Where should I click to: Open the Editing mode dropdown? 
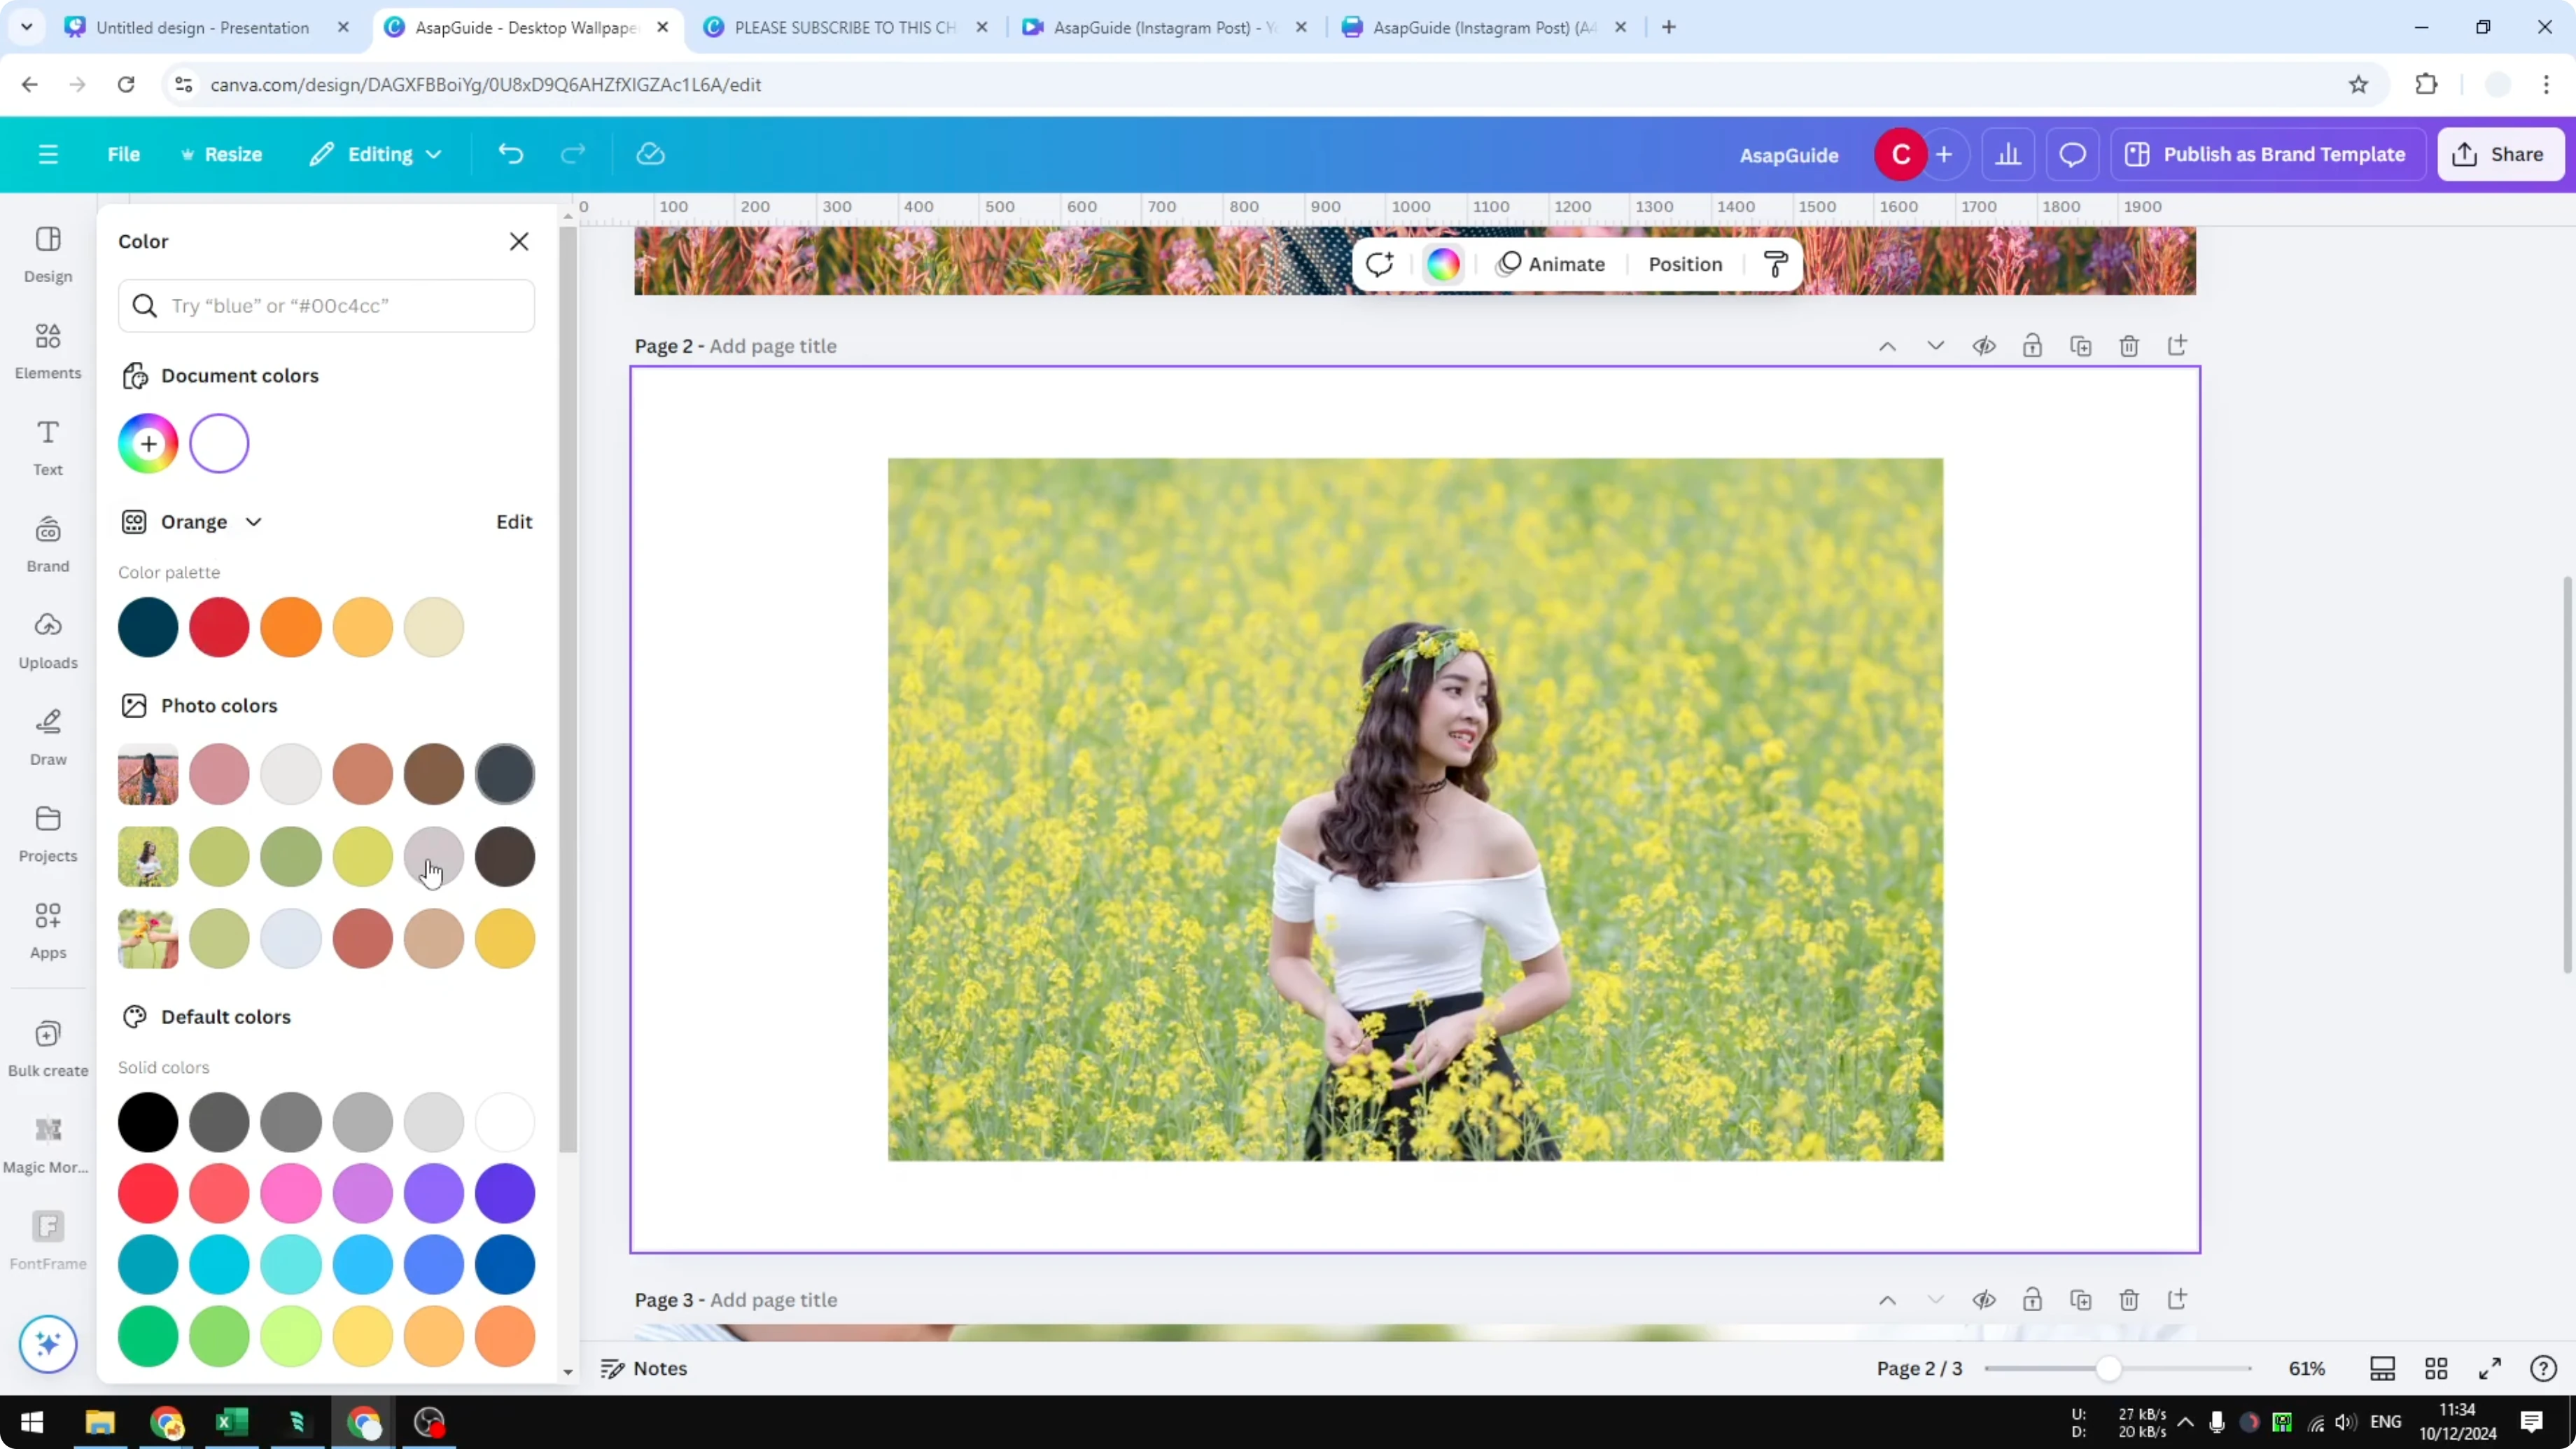(x=376, y=154)
